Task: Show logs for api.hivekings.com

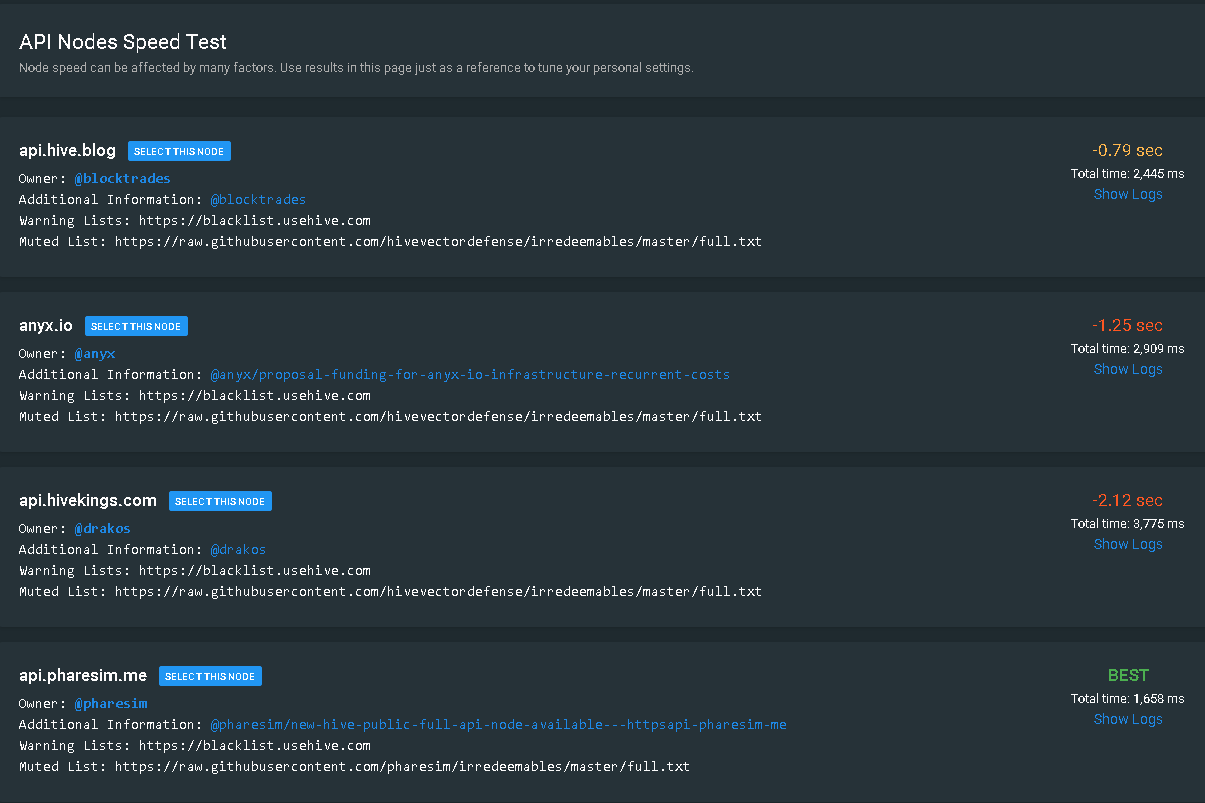Action: (1127, 544)
